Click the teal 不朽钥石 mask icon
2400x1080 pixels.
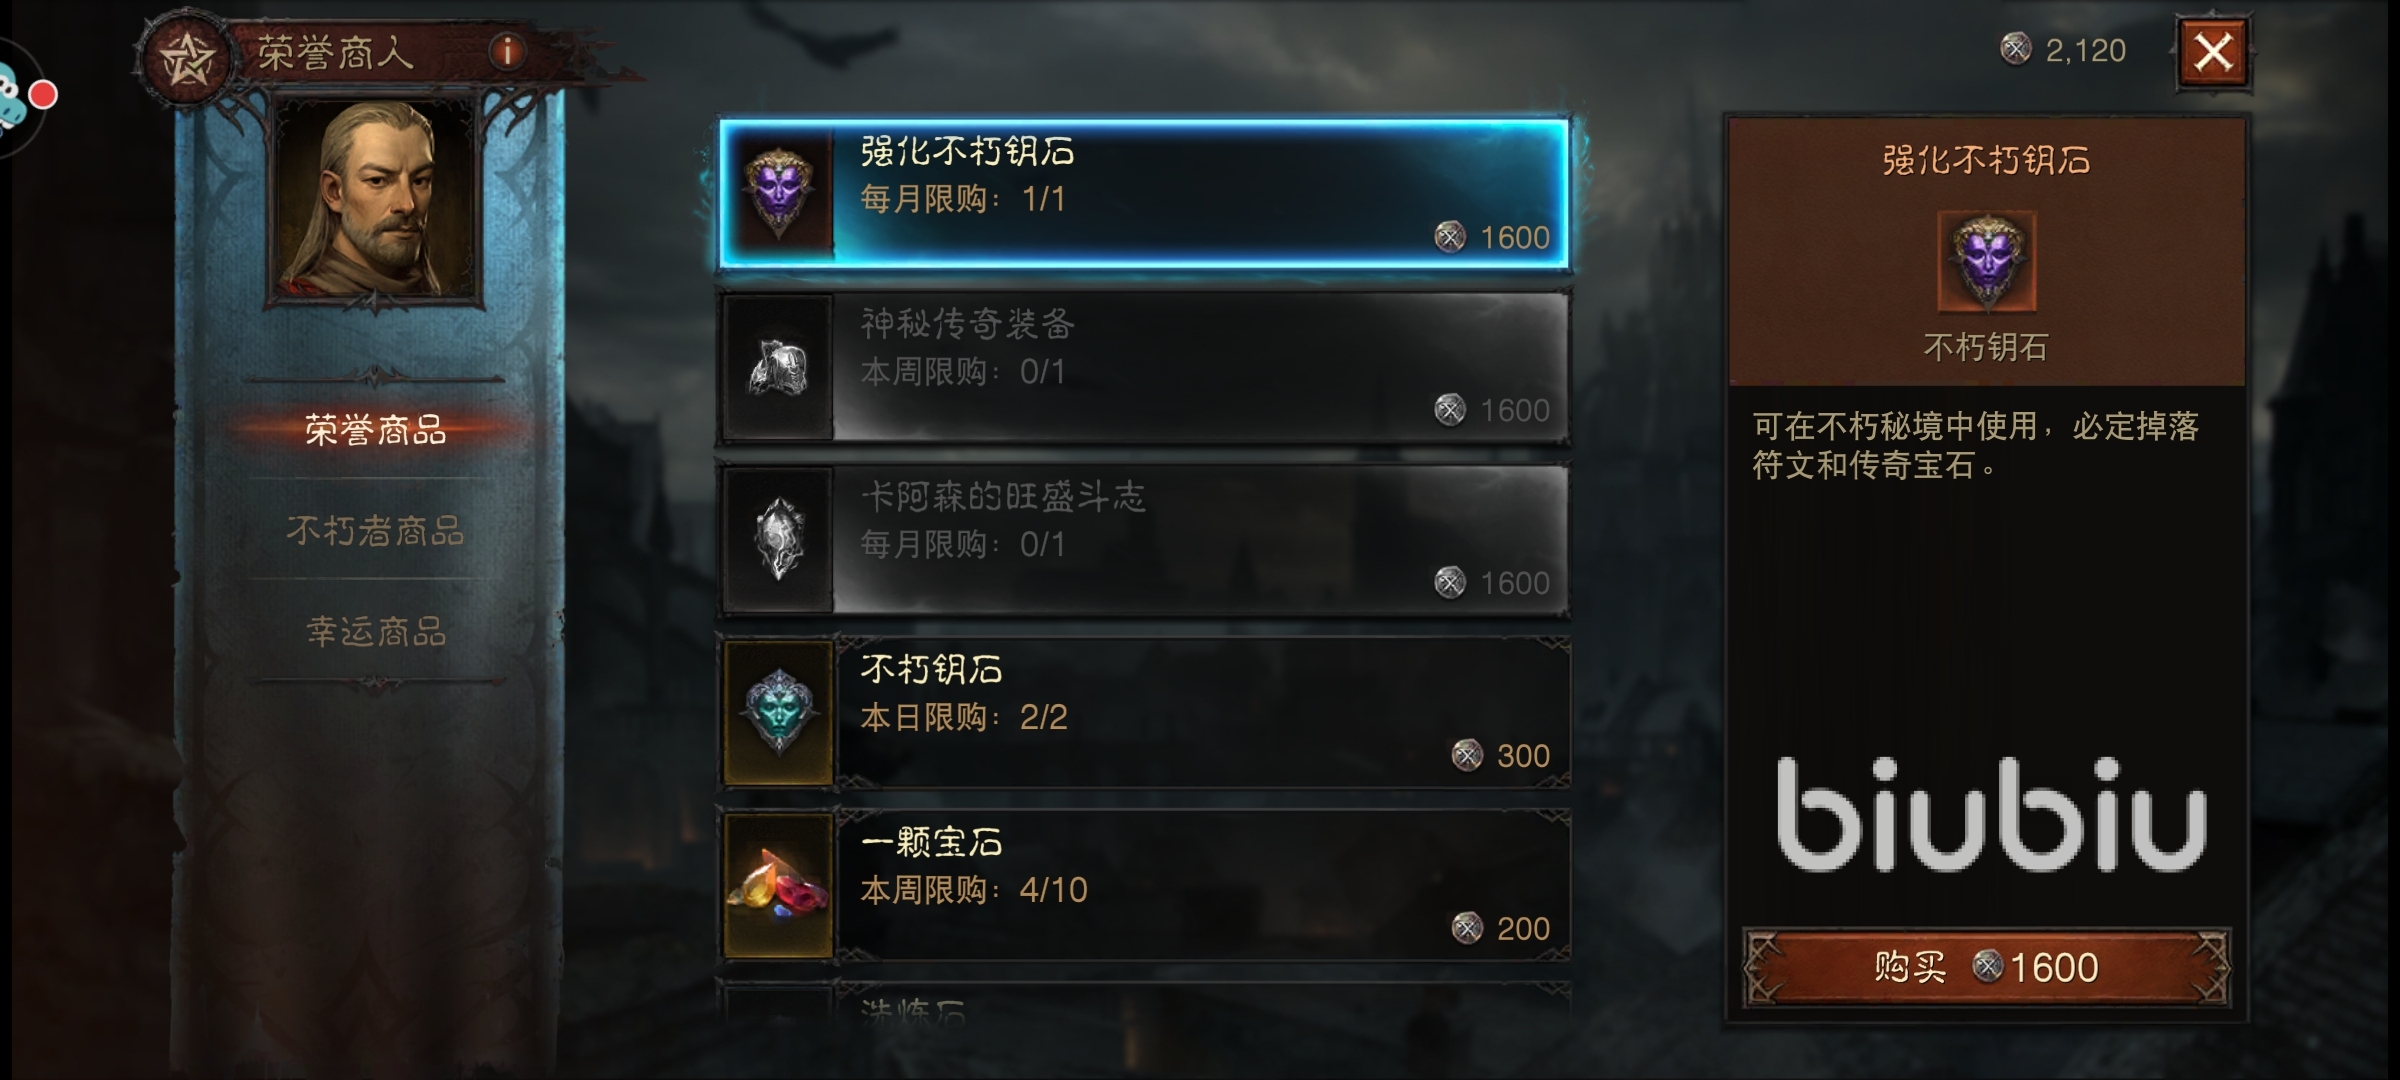779,713
